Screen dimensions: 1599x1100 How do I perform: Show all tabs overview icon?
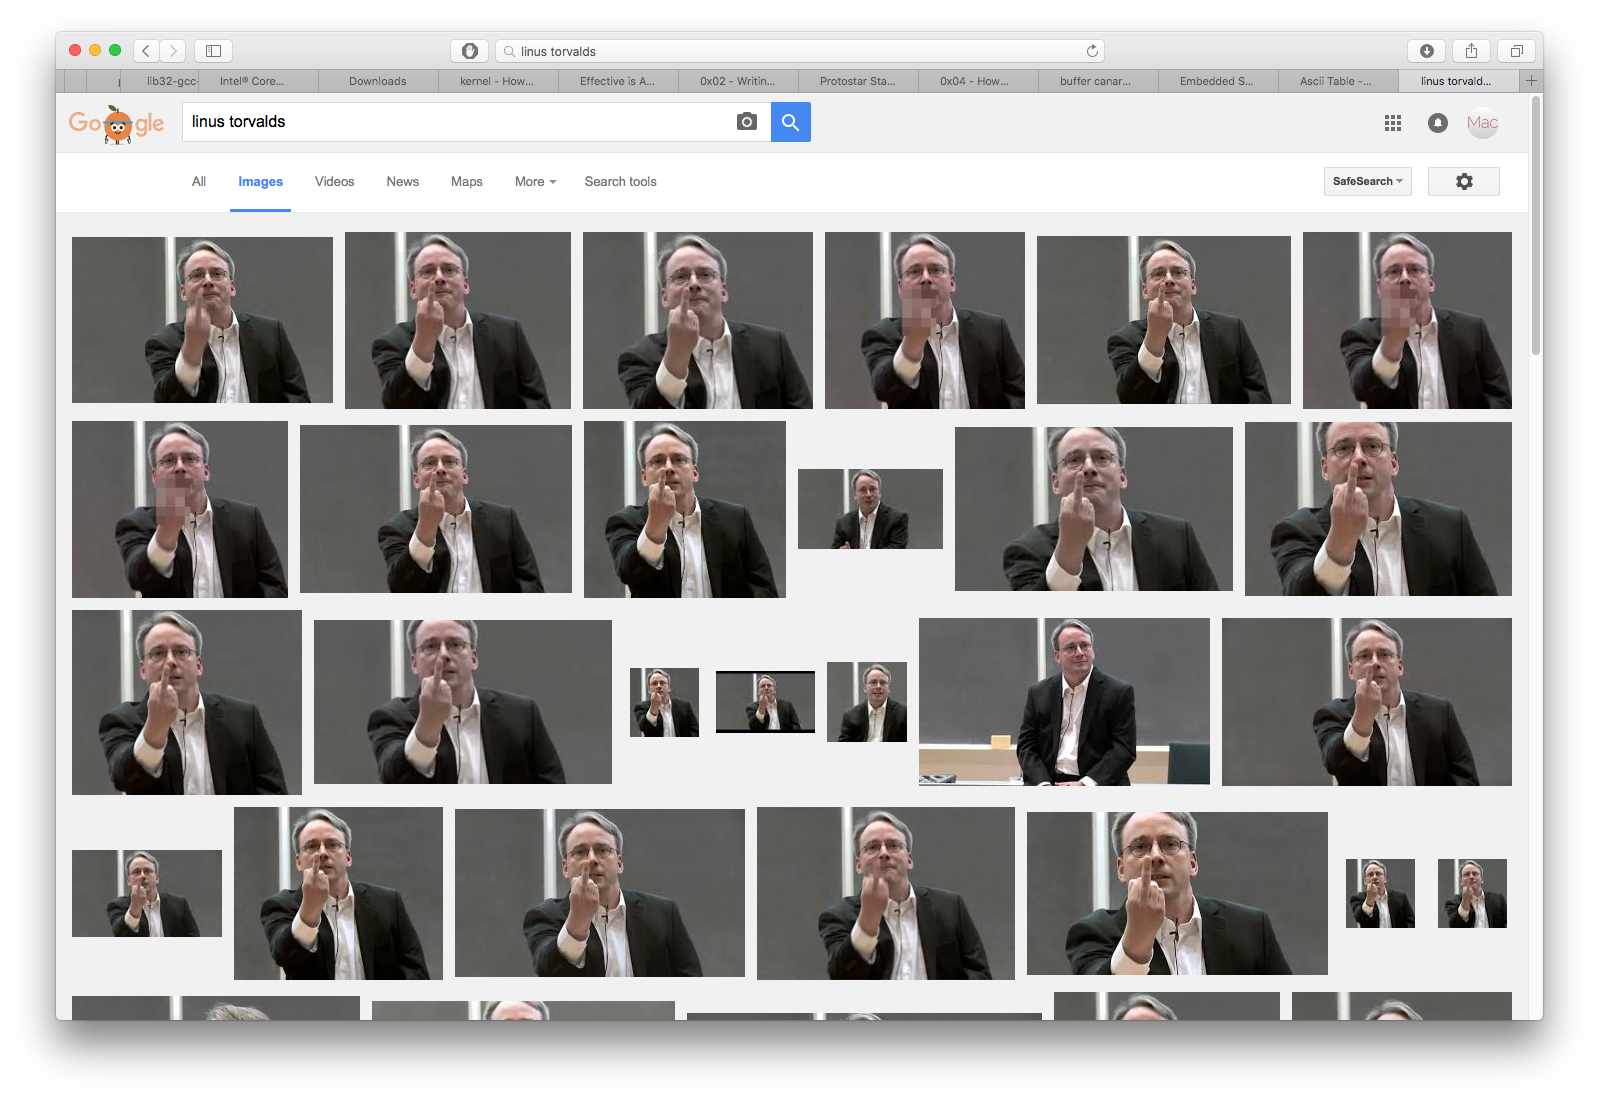(x=1516, y=51)
